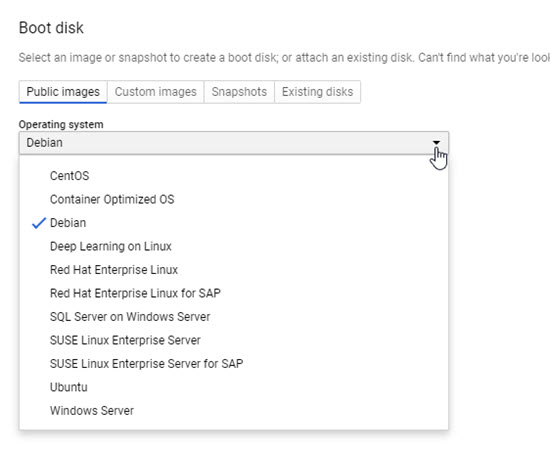Select Container Optimized OS option
This screenshot has height=453, width=550.
tap(234, 199)
